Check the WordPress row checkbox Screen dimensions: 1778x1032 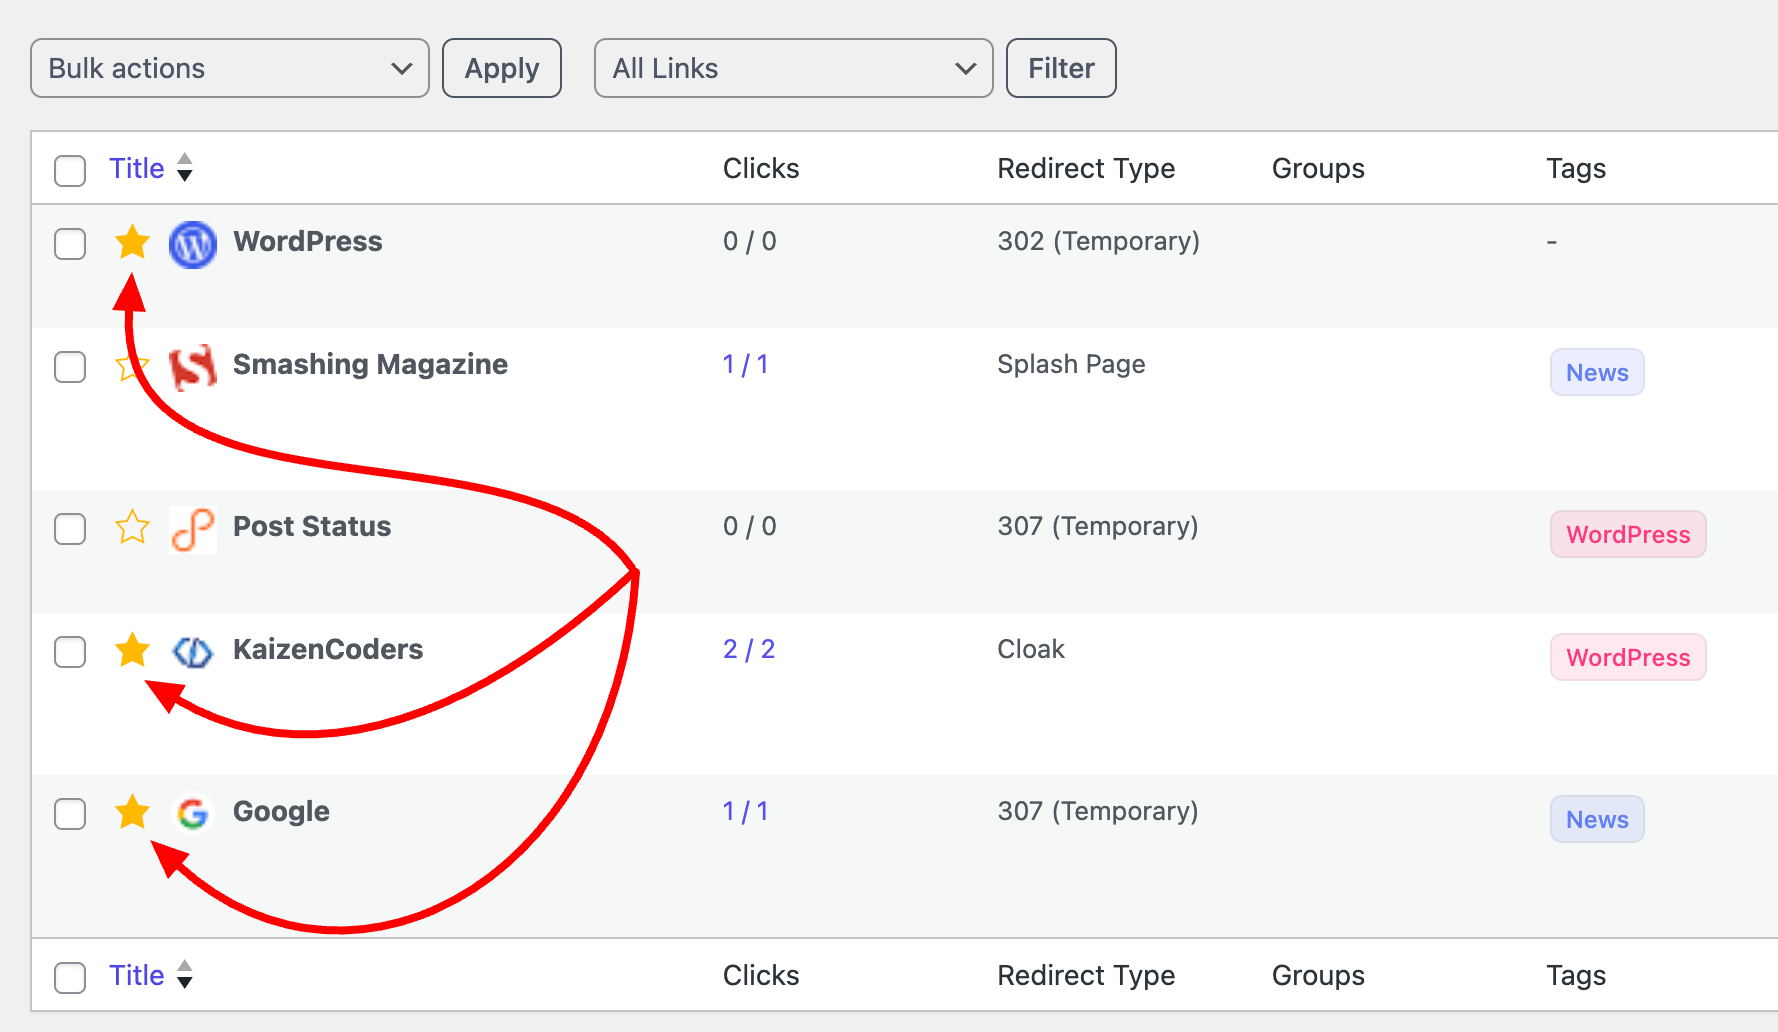[x=69, y=244]
